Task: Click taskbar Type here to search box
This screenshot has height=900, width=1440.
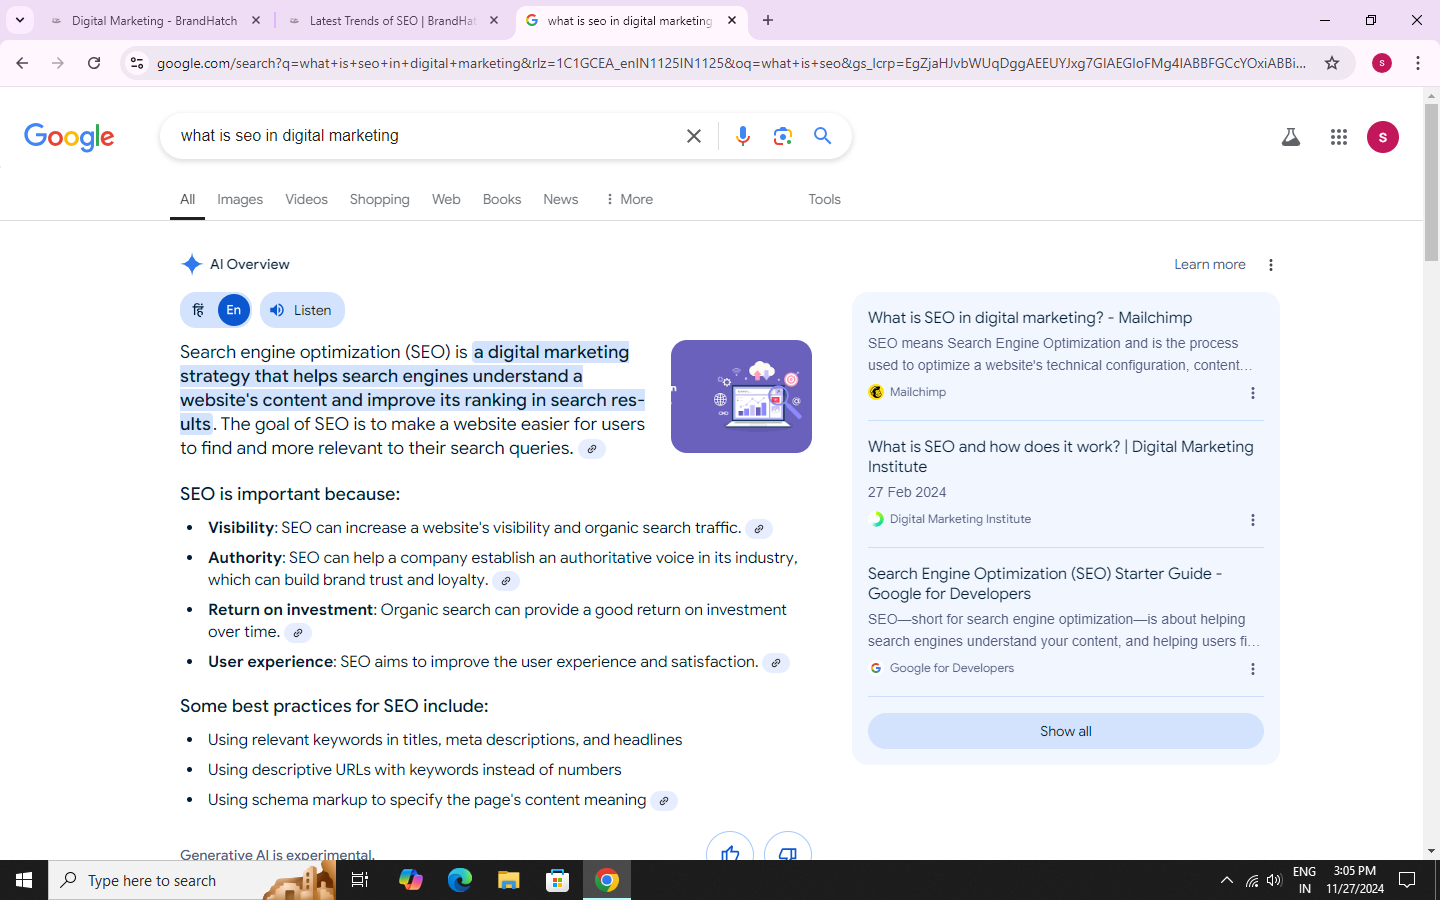Action: [192, 880]
